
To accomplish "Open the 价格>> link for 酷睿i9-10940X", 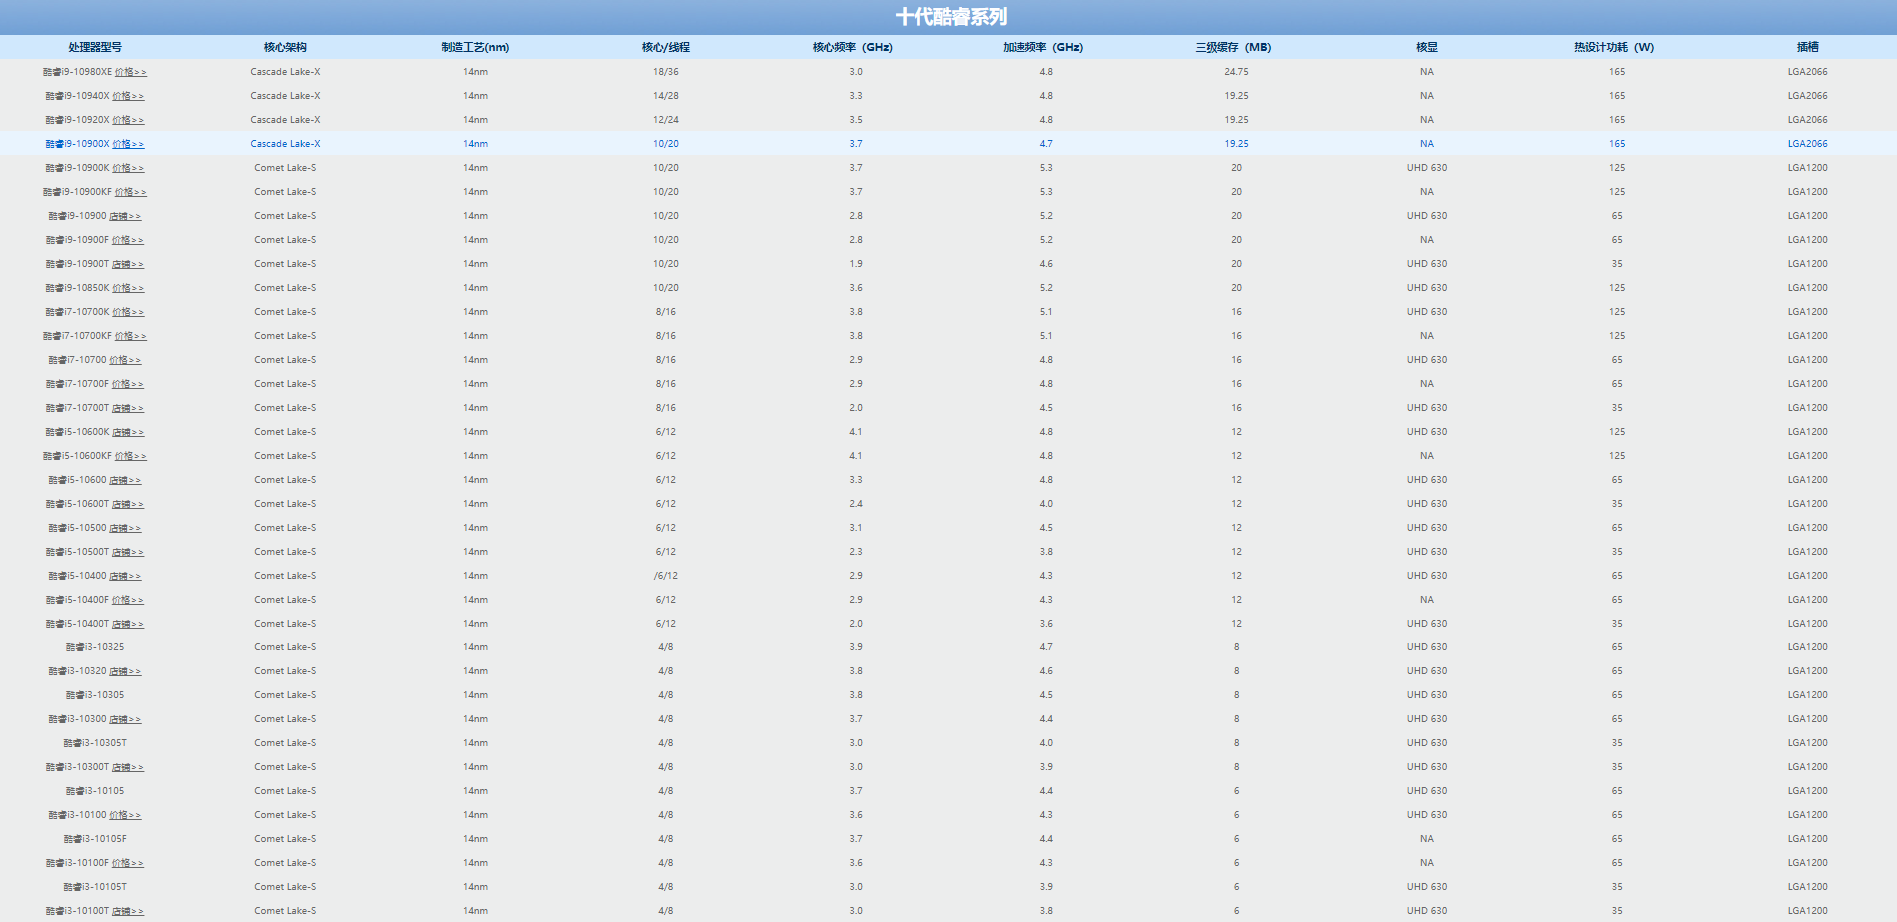I will [x=128, y=96].
